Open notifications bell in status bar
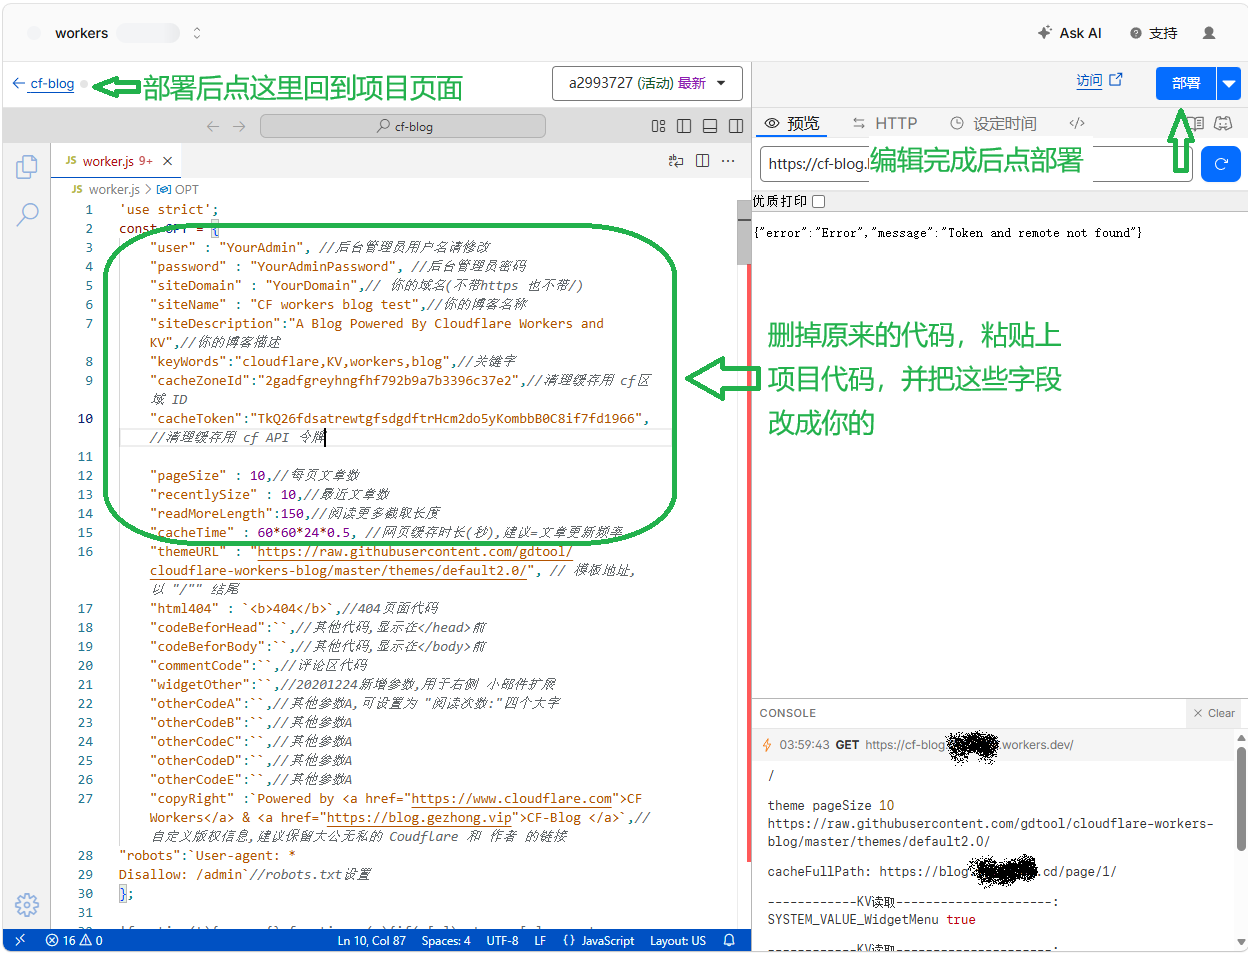Screen dimensions: 1248x953 click(x=729, y=940)
